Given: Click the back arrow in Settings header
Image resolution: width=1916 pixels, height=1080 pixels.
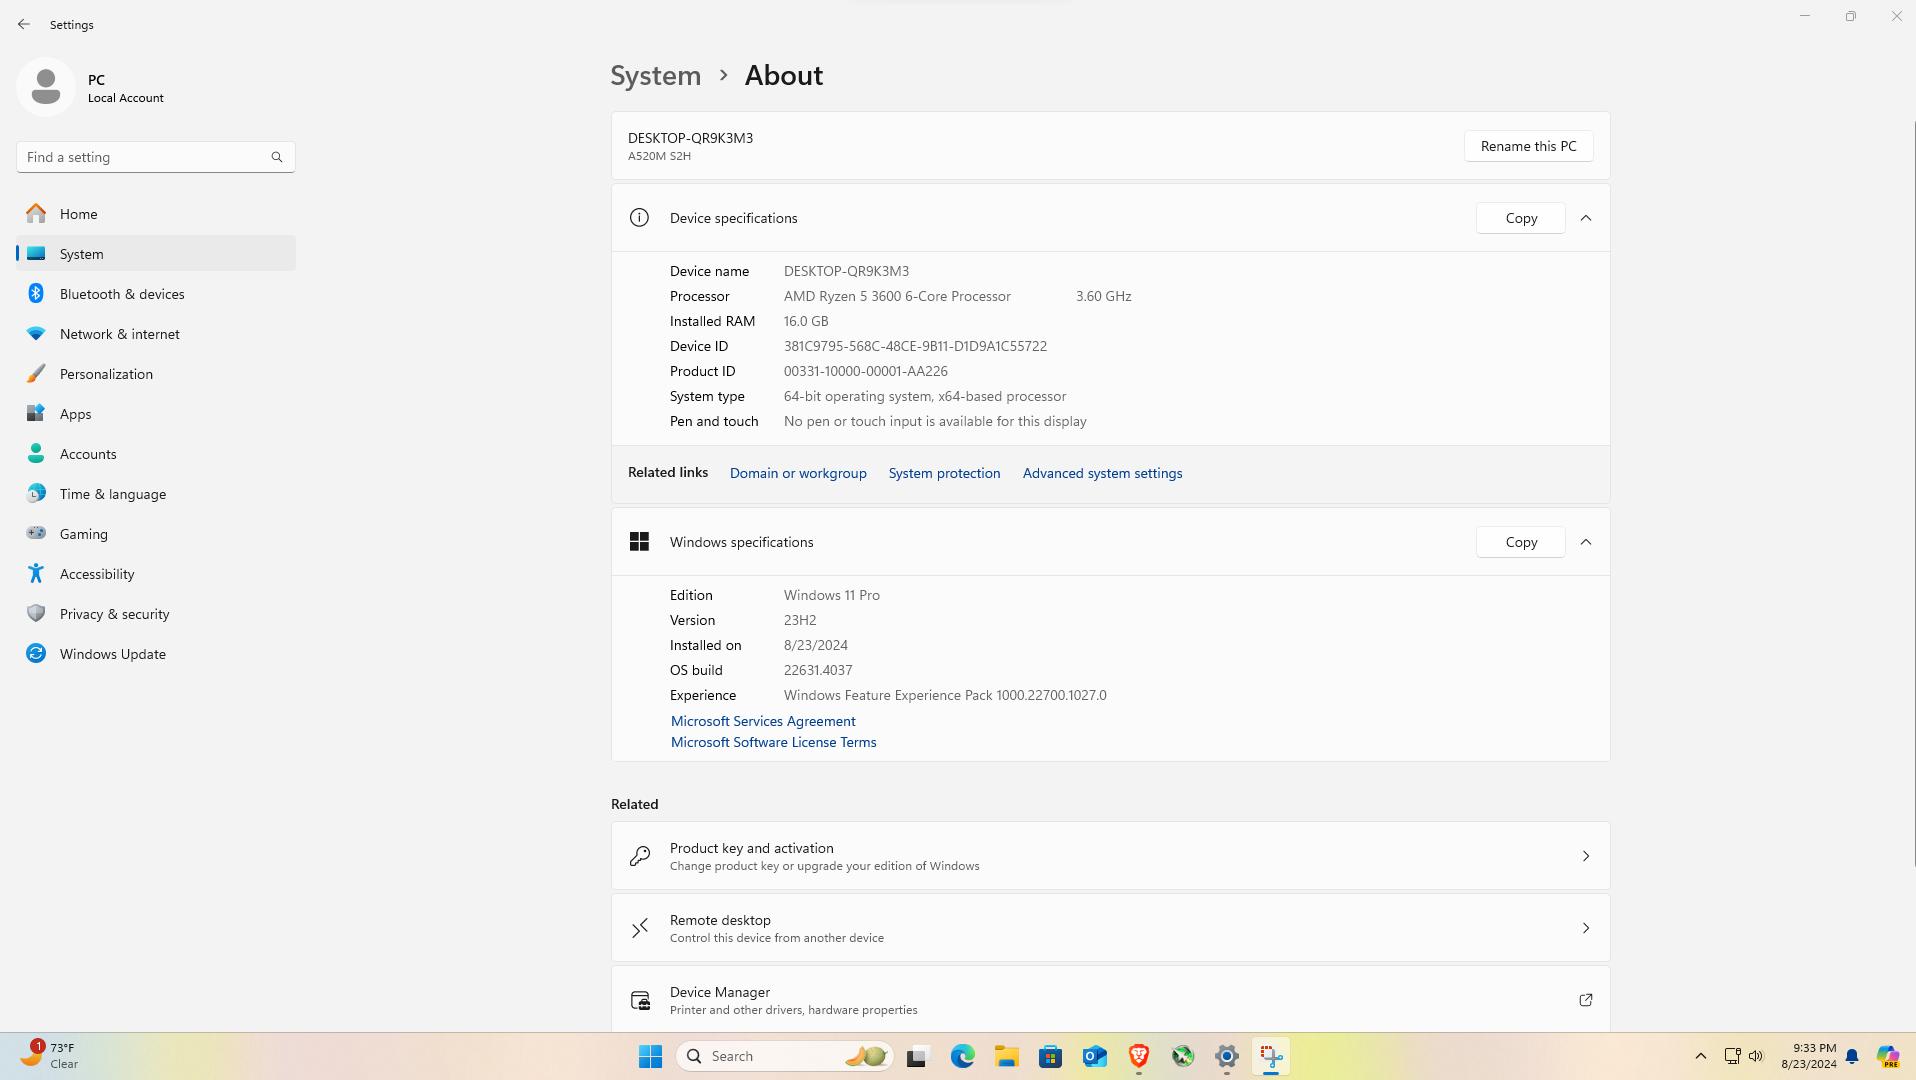Looking at the screenshot, I should (24, 24).
